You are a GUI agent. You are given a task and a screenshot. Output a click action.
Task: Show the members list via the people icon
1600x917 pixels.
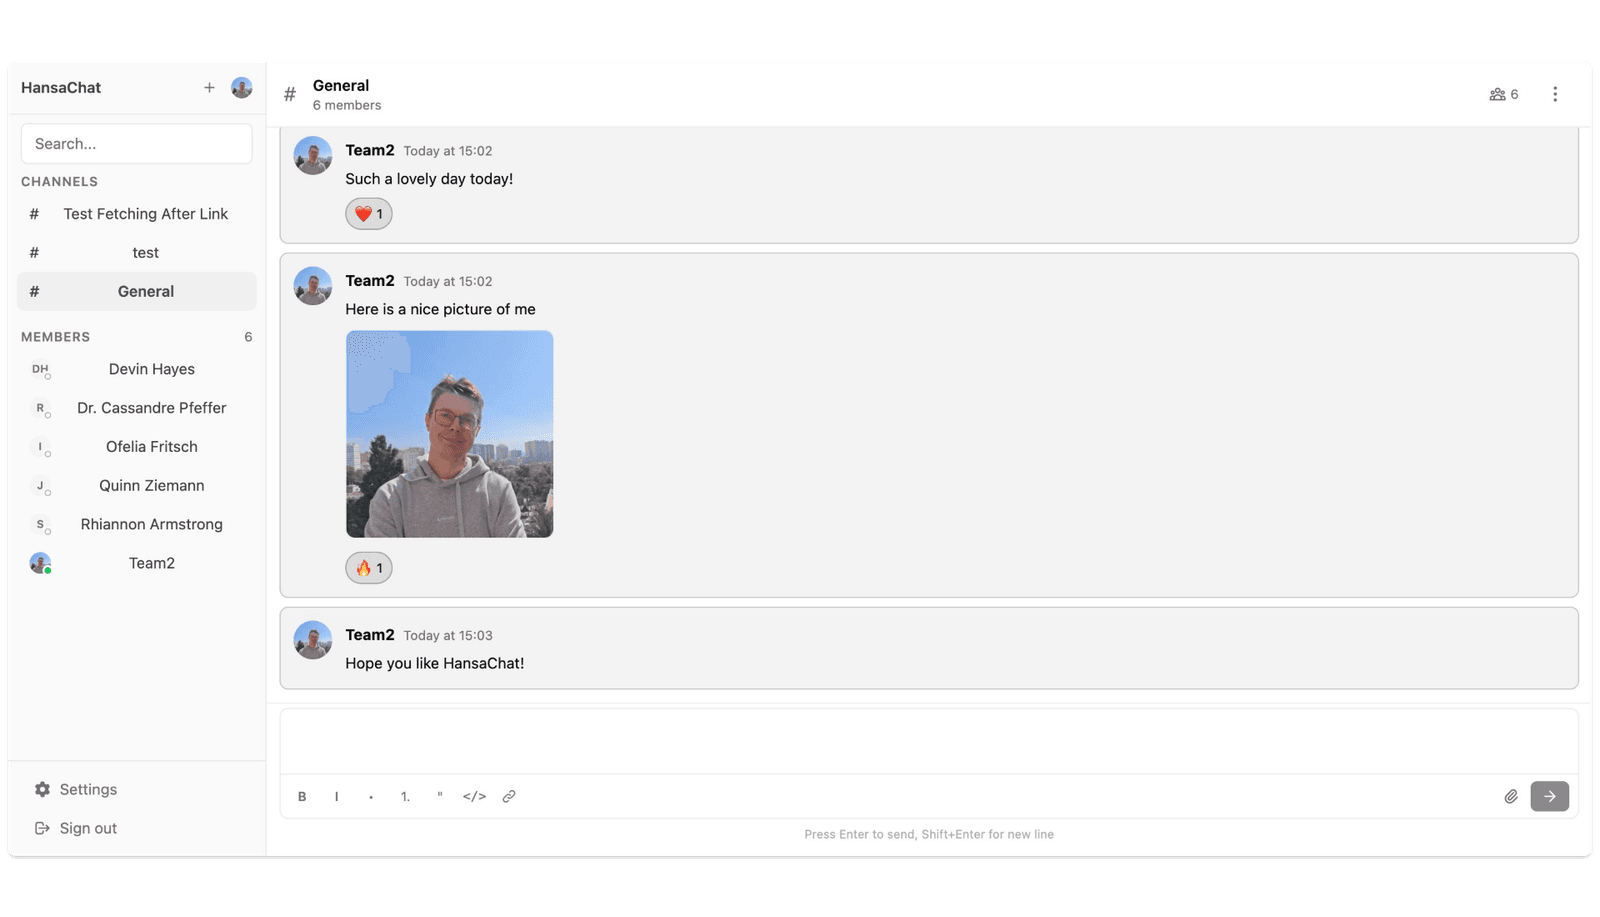click(1503, 94)
